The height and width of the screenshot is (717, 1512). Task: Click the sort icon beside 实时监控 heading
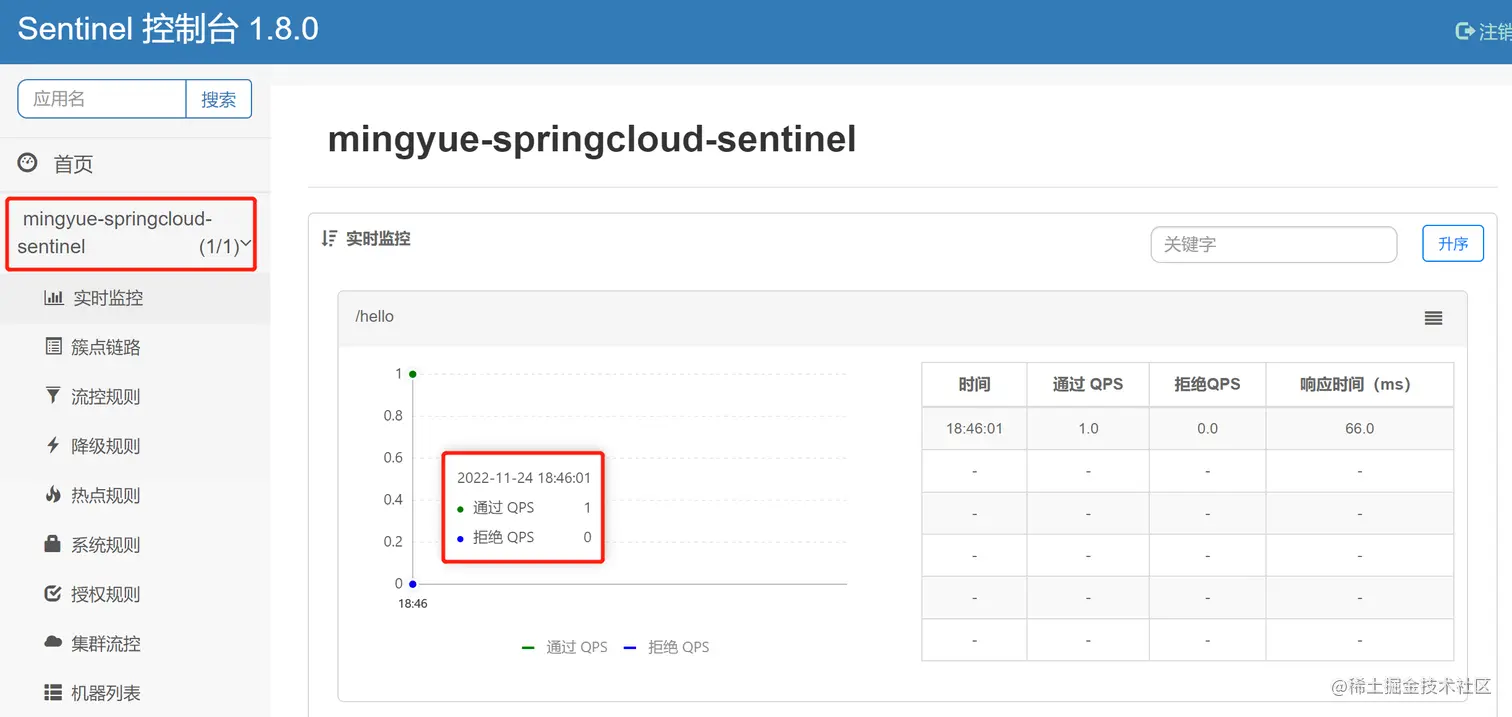pyautogui.click(x=329, y=239)
